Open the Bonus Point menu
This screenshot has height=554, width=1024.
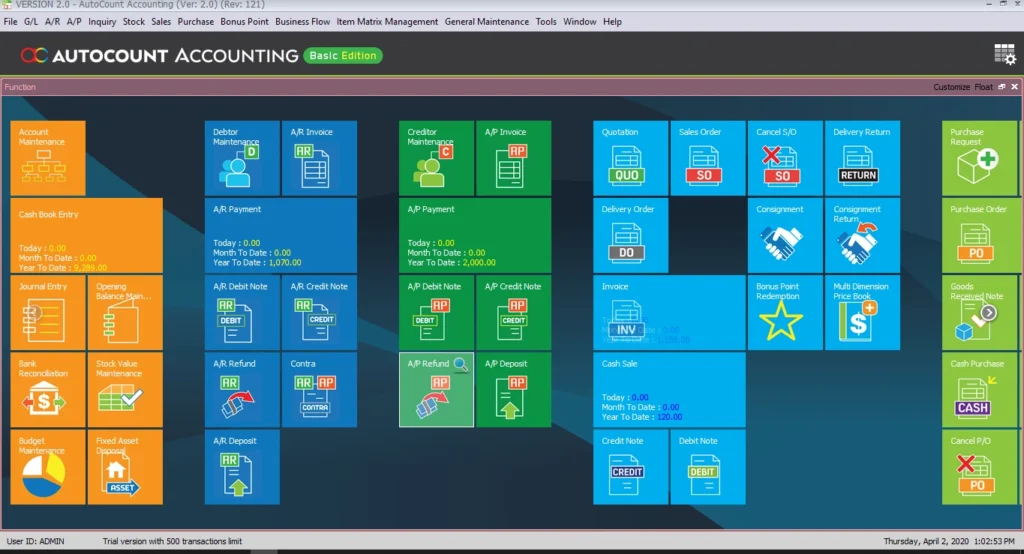pyautogui.click(x=244, y=22)
